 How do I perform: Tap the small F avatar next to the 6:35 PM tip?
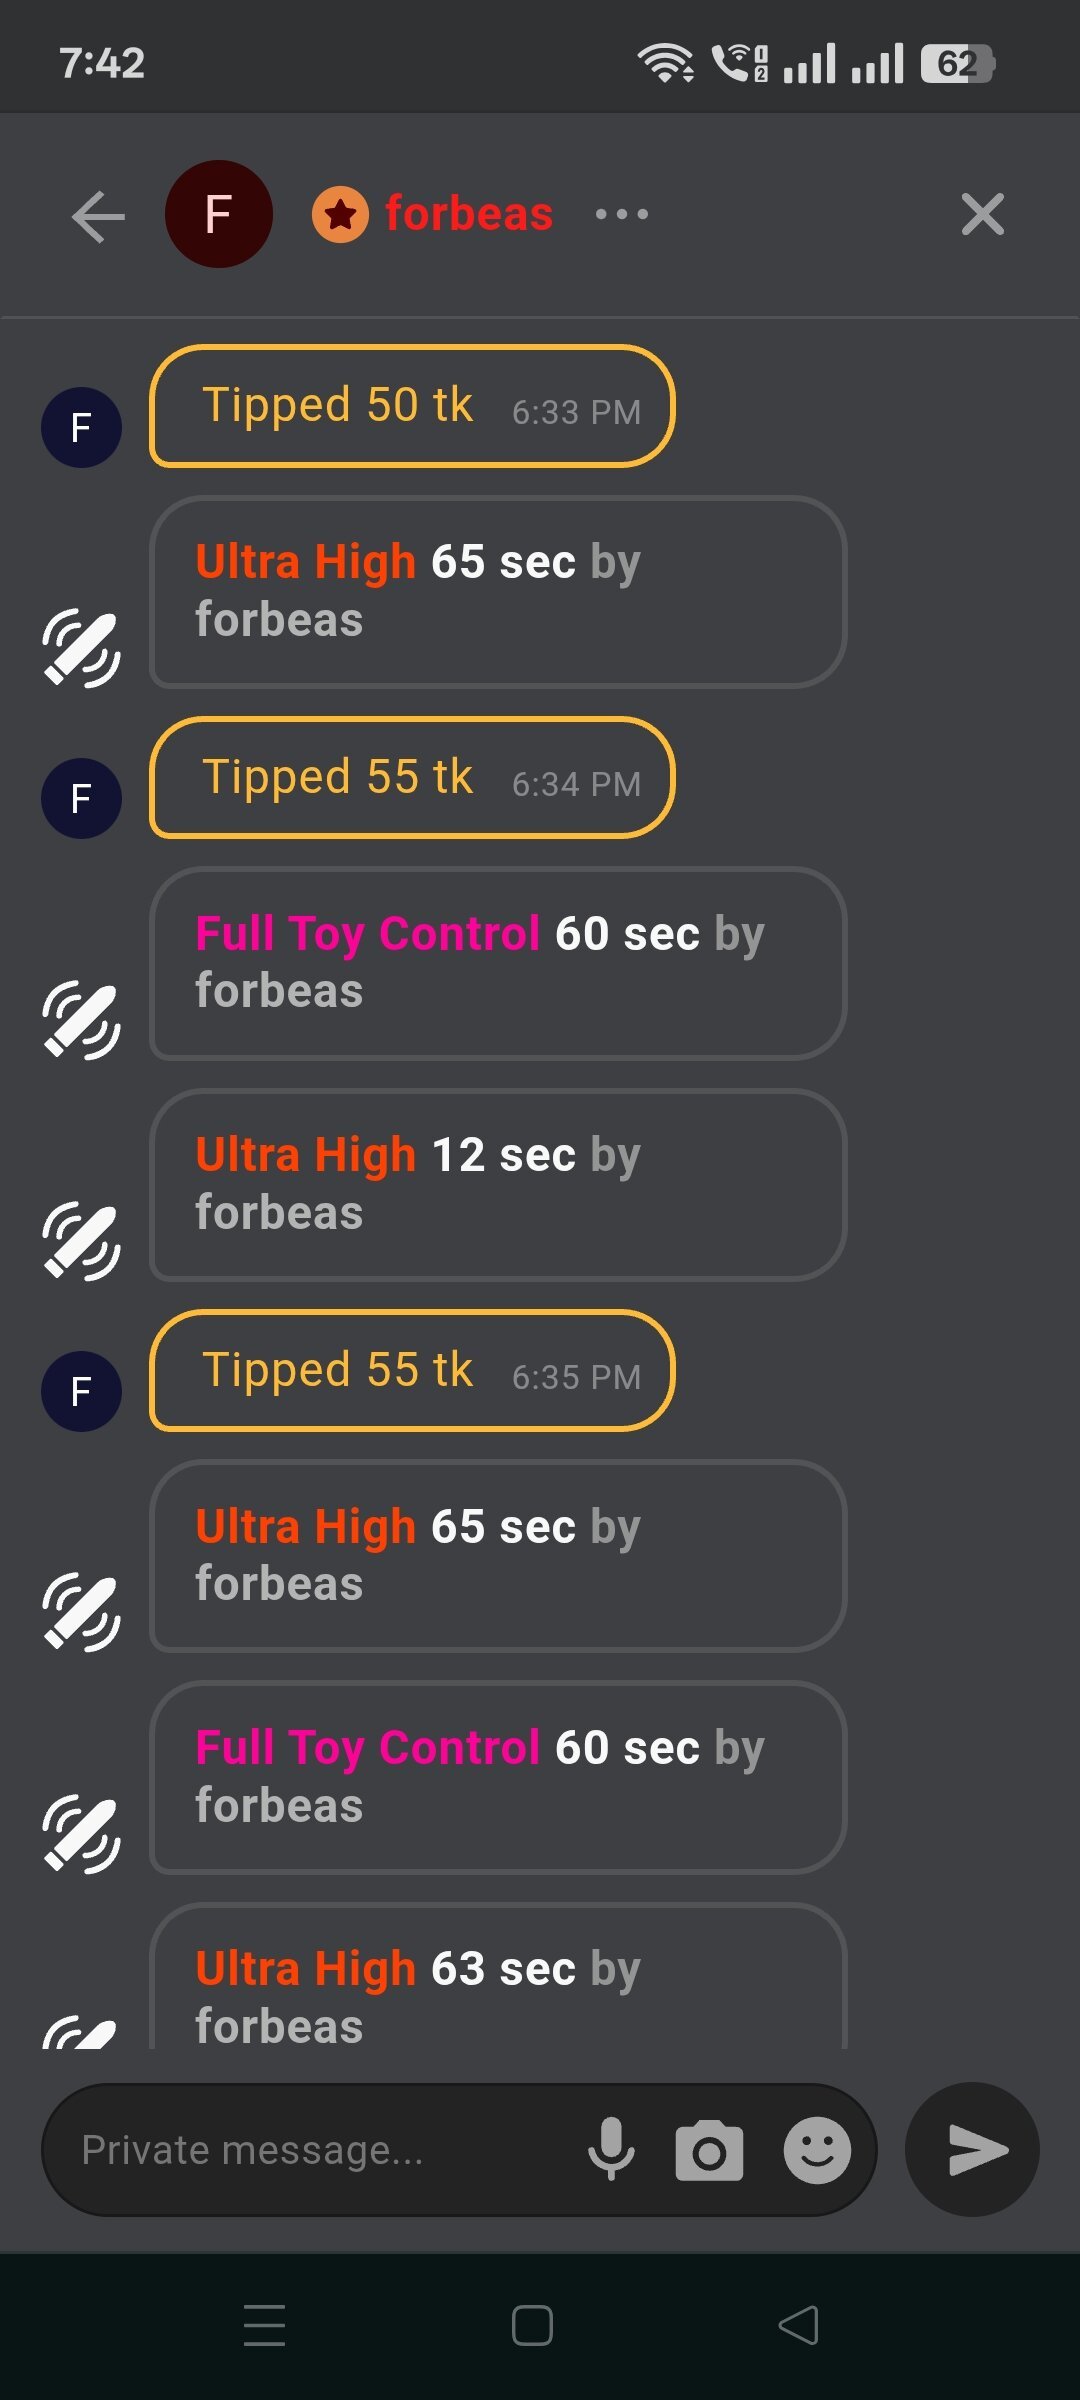click(x=81, y=1391)
